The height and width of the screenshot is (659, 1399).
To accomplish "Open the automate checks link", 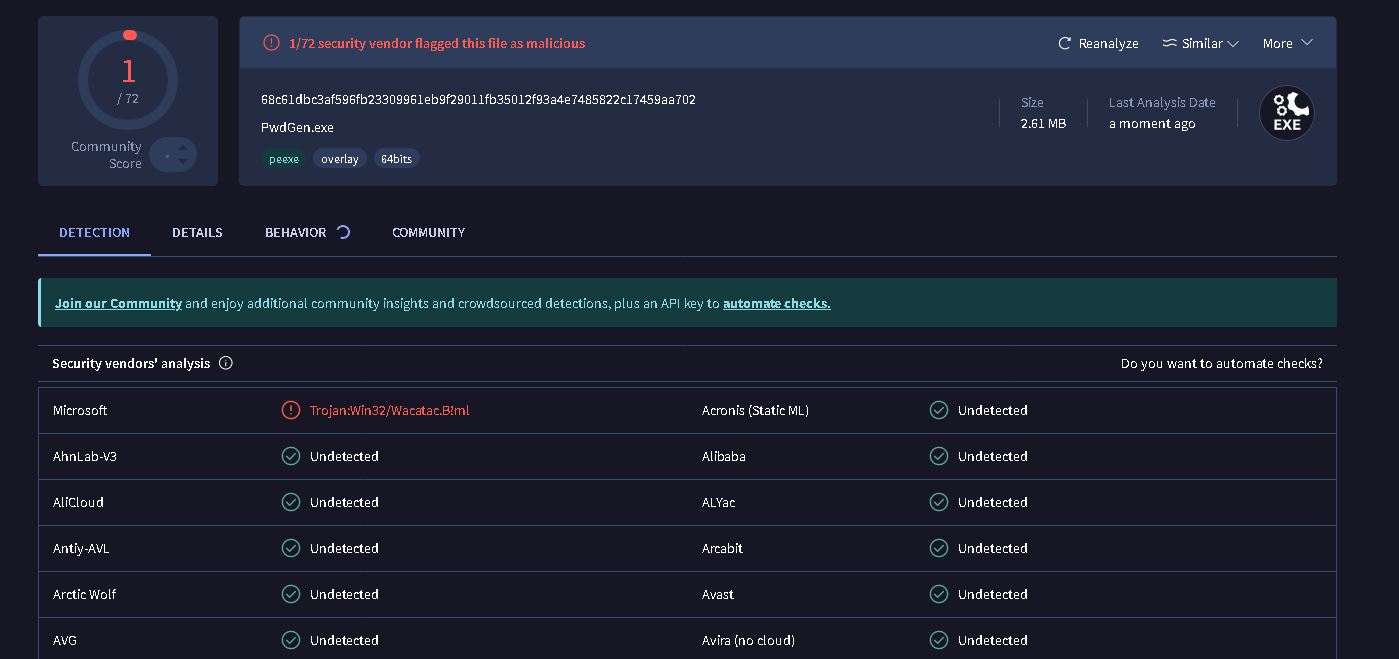I will point(776,303).
